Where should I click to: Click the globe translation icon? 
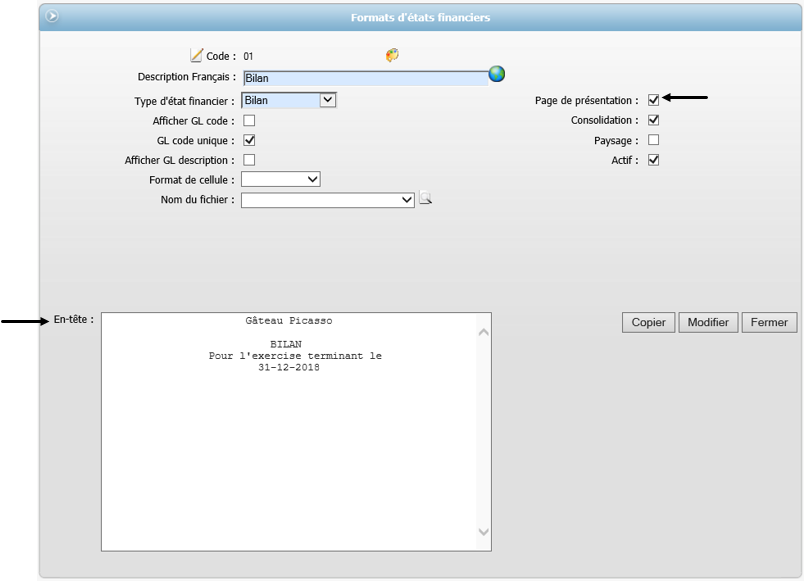click(x=497, y=74)
